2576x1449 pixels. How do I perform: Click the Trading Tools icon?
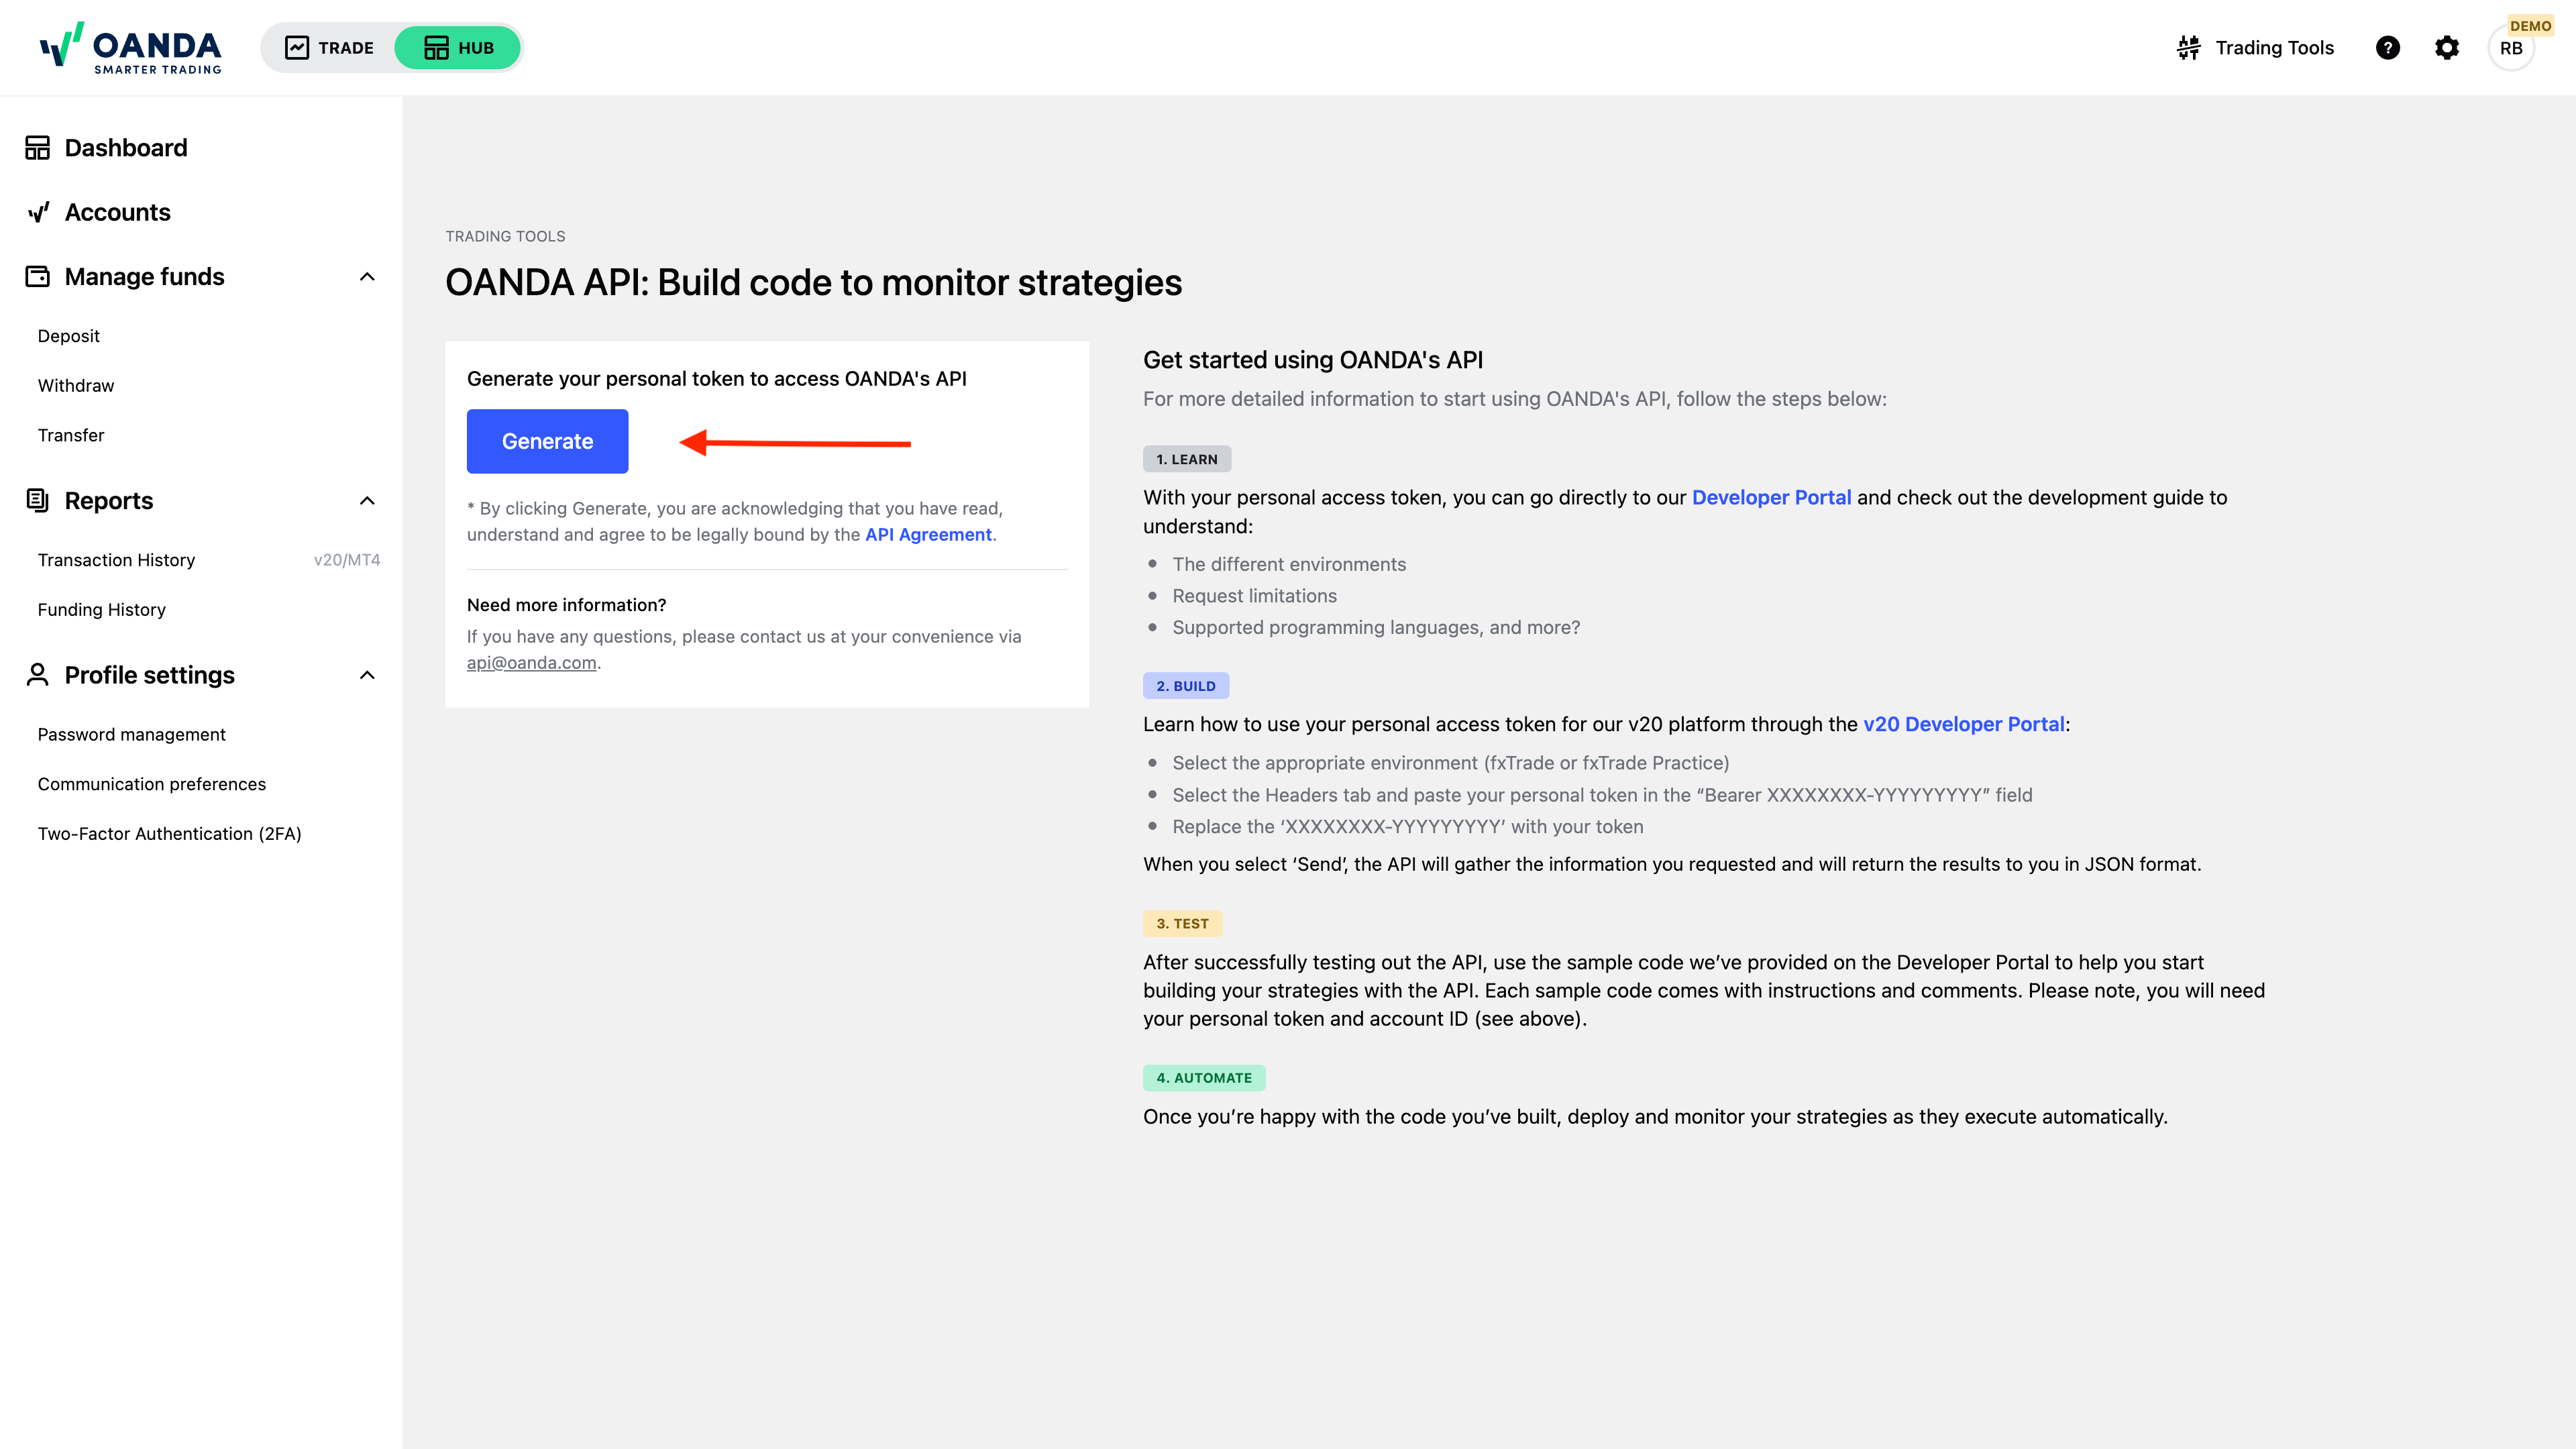point(2189,48)
